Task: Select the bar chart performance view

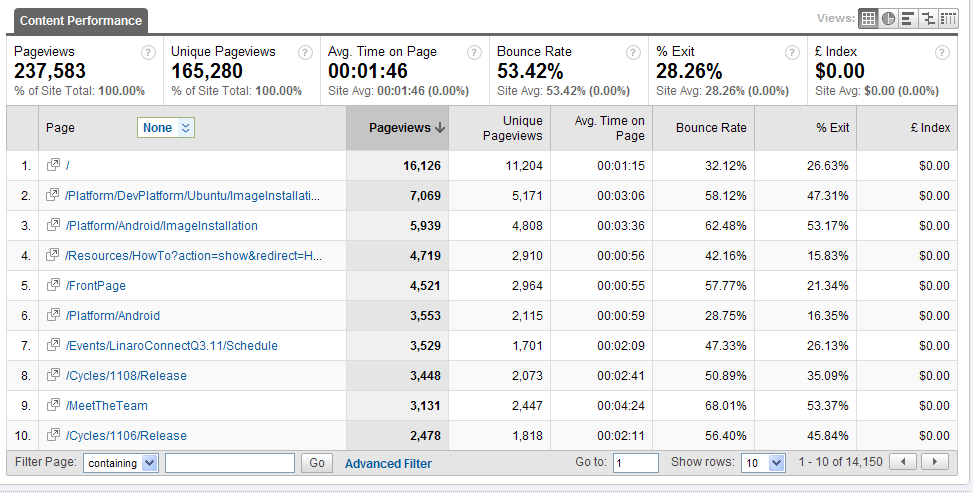Action: tap(907, 18)
